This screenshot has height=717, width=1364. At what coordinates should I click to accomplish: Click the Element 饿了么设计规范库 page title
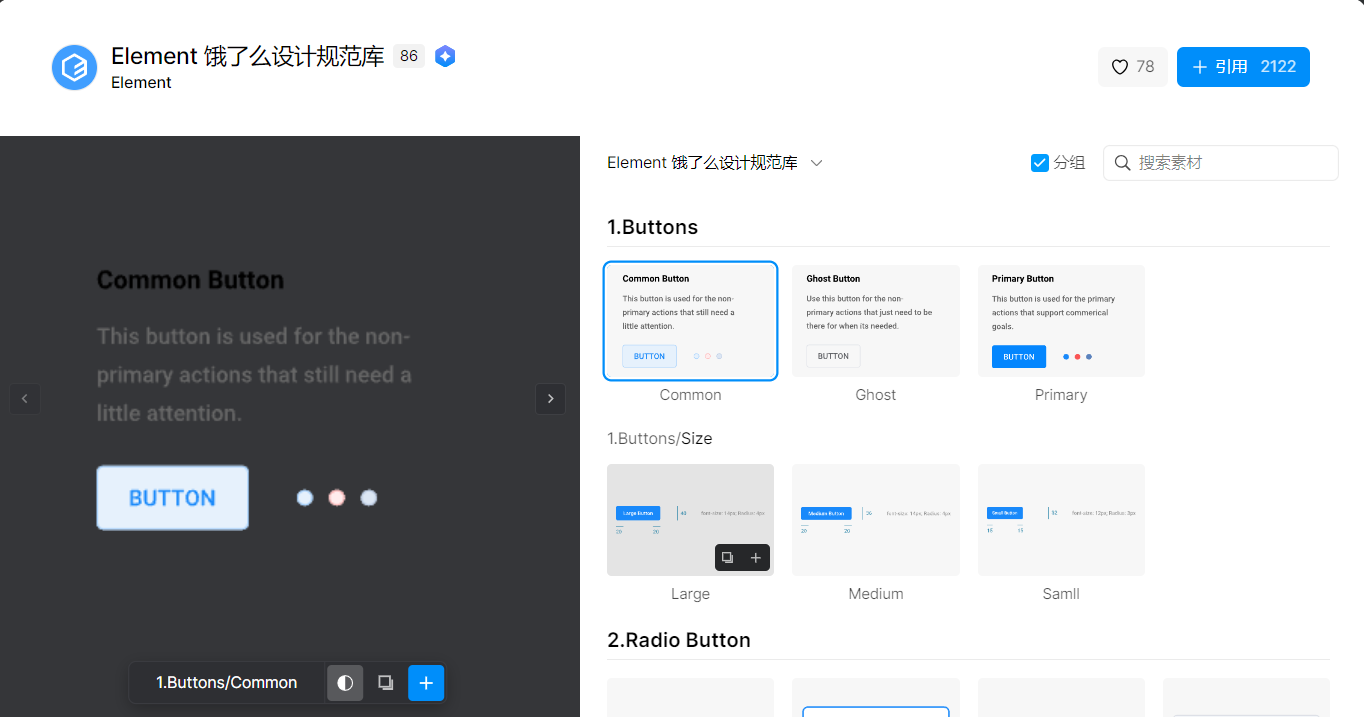point(248,56)
